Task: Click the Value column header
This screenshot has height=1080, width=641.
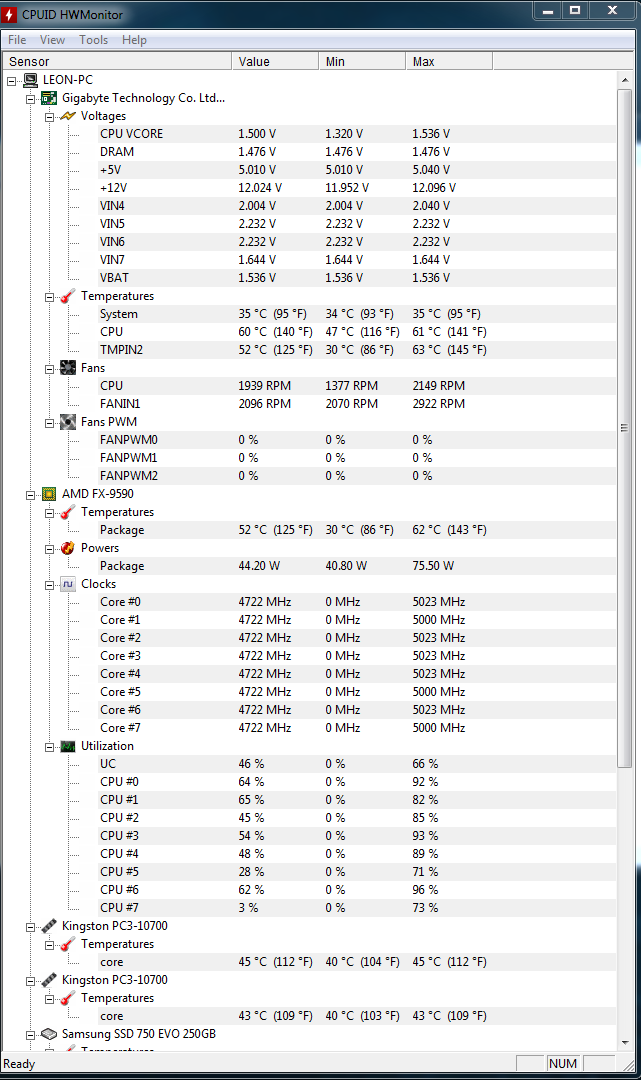Action: [x=275, y=62]
